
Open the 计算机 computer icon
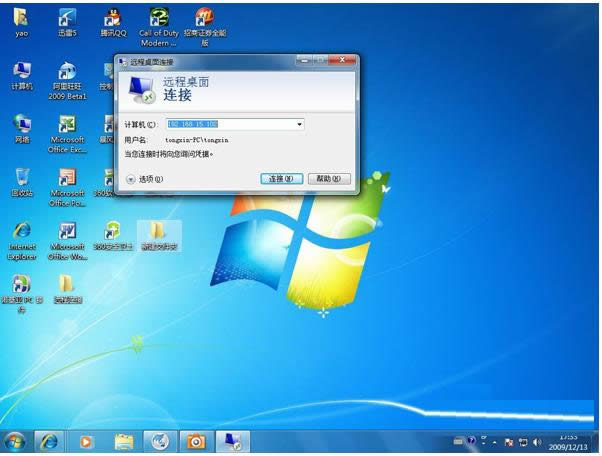pyautogui.click(x=21, y=71)
